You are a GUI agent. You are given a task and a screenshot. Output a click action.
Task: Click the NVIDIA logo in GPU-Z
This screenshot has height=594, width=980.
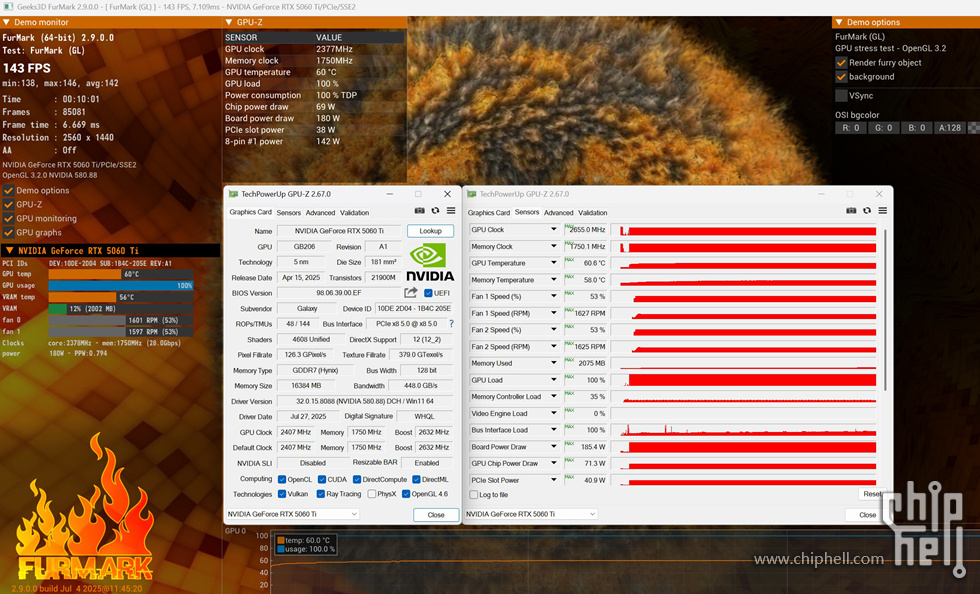(x=430, y=262)
